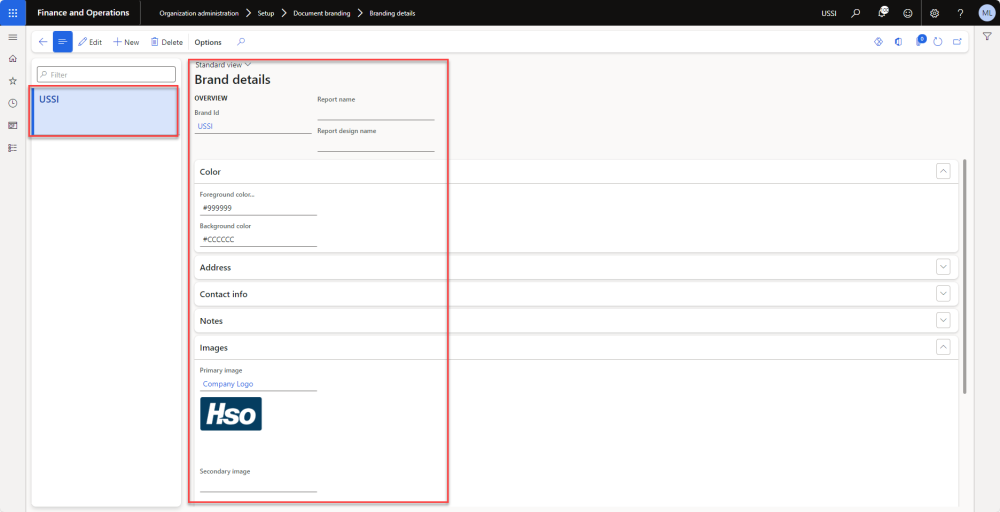The height and width of the screenshot is (512, 1000).
Task: Expand the Notes section chevron
Action: point(943,320)
